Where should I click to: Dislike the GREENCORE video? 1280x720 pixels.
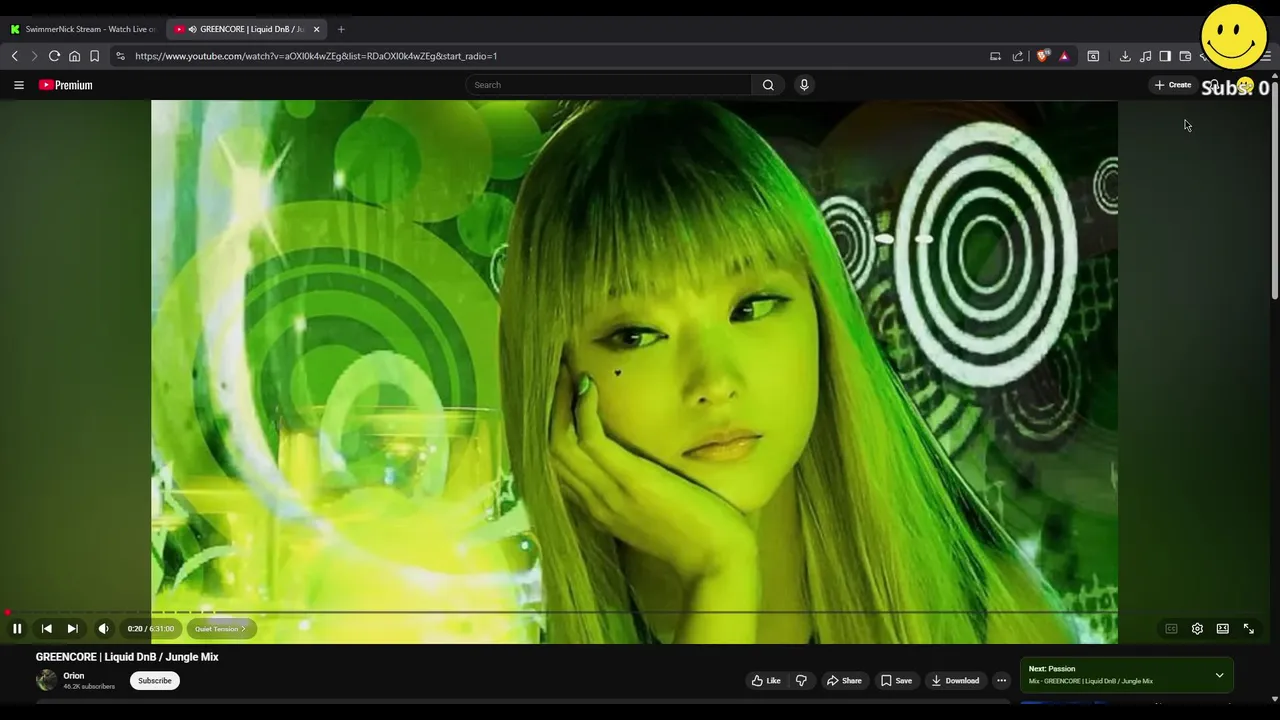pos(801,681)
